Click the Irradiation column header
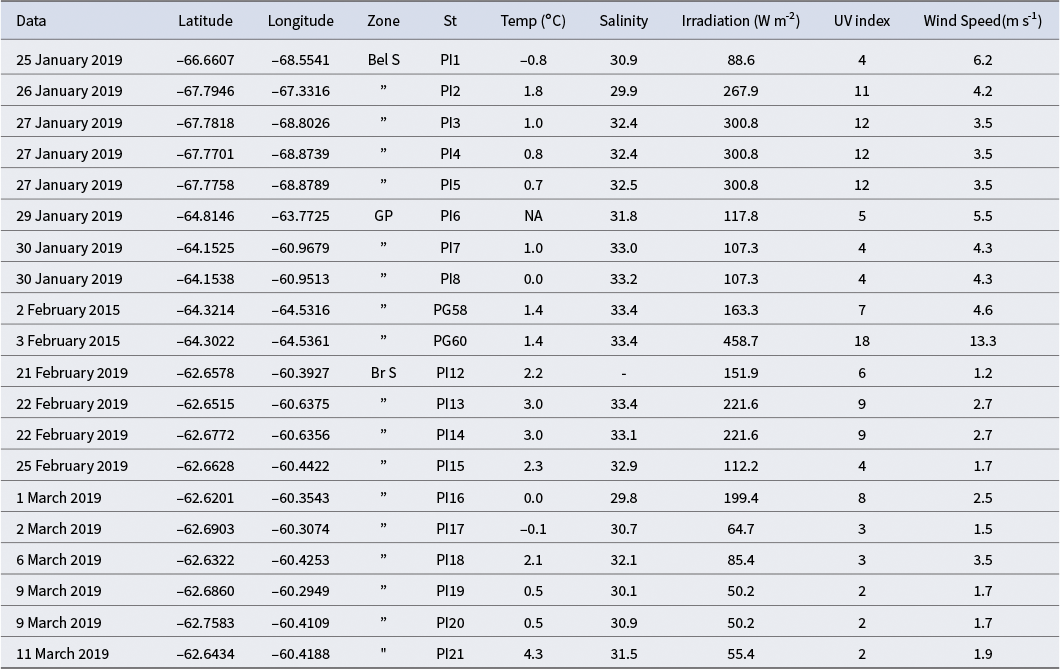1060x669 pixels. (740, 21)
